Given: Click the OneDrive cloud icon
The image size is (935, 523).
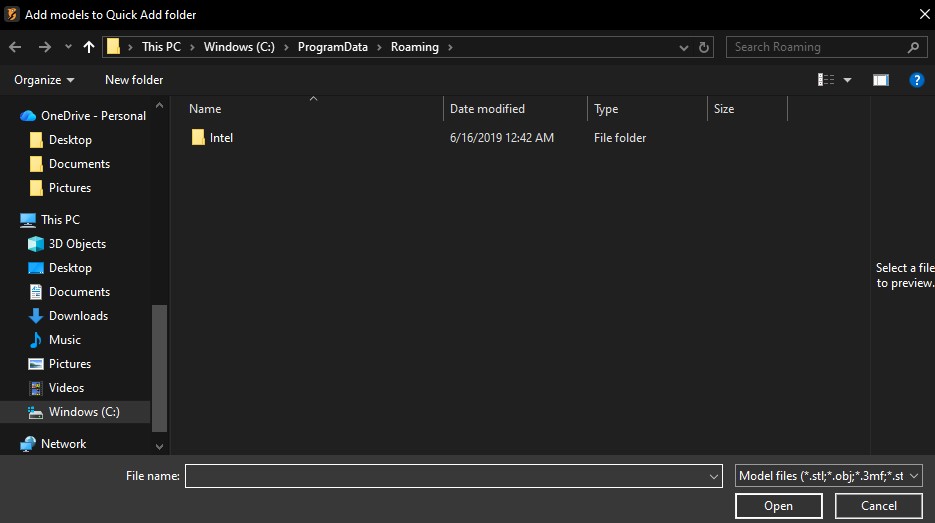Looking at the screenshot, I should pos(27,116).
